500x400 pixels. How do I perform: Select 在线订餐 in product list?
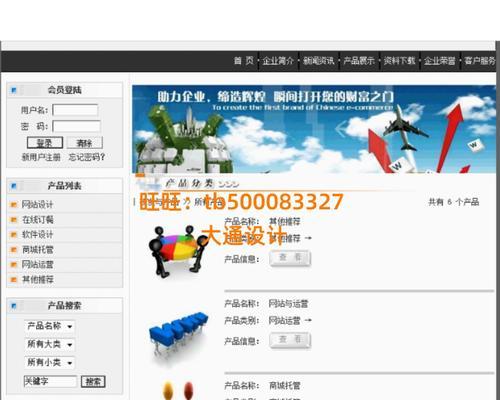tap(37, 219)
